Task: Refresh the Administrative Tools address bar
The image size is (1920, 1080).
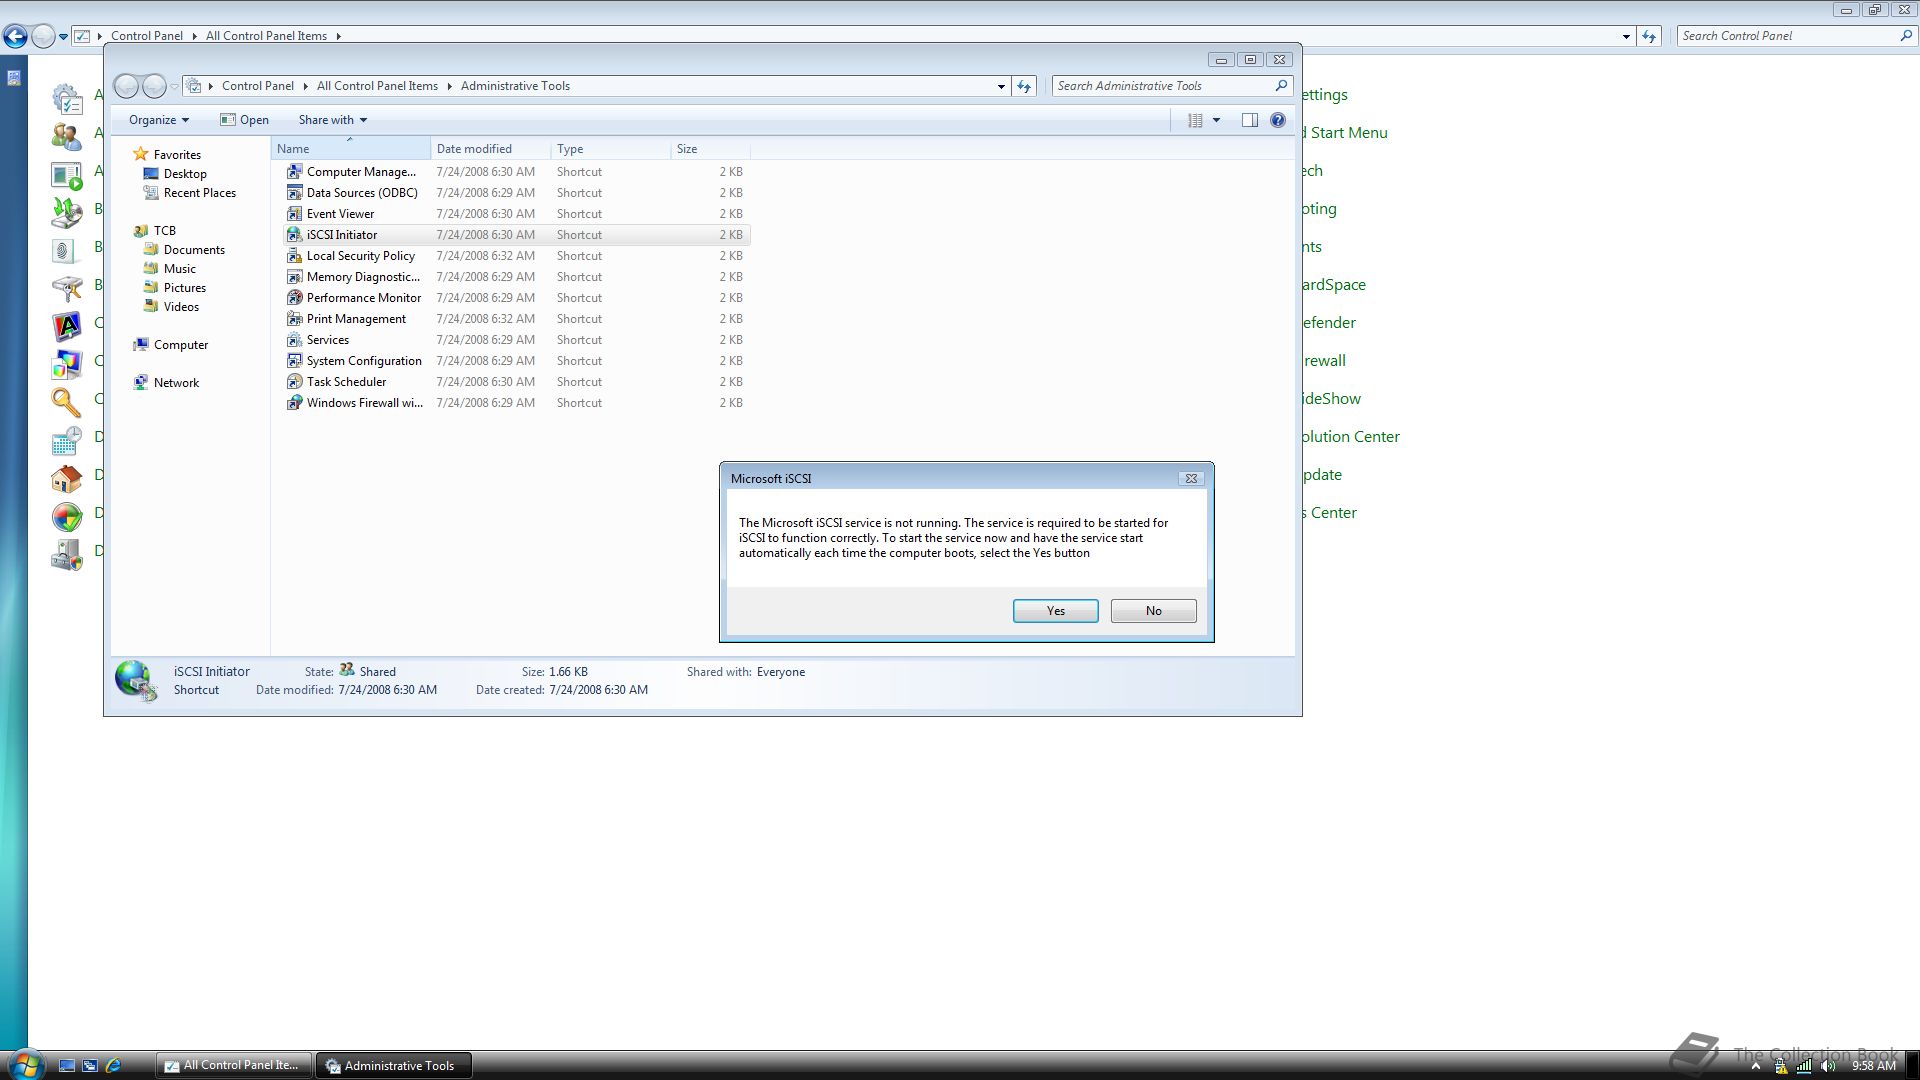Action: [1024, 86]
